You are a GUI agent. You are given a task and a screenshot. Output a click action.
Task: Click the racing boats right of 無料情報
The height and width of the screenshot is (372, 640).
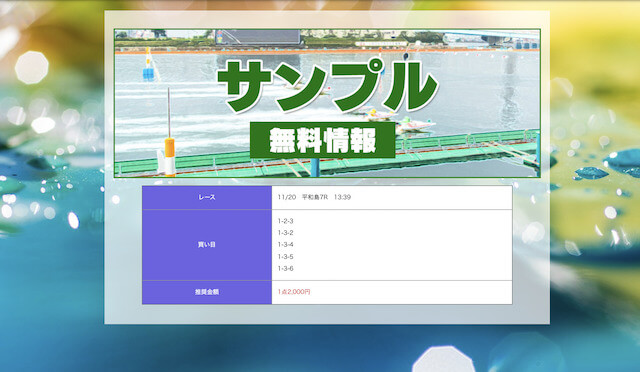(414, 124)
